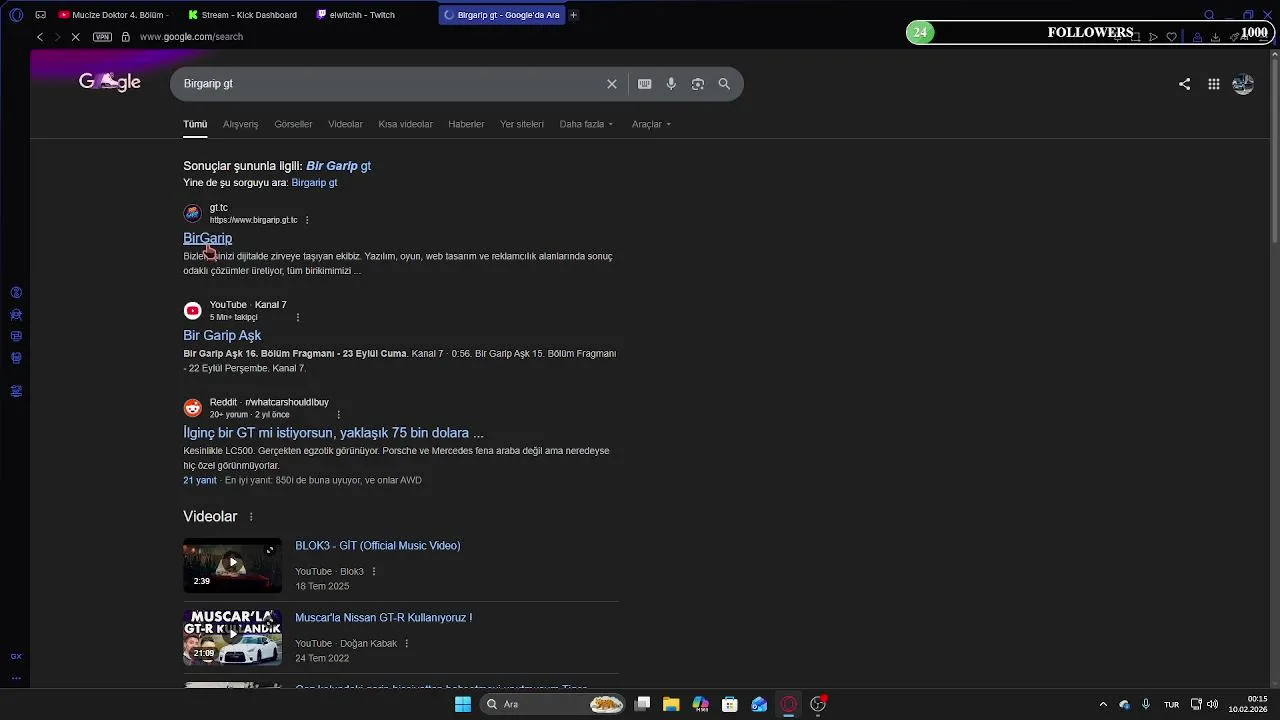Image resolution: width=1280 pixels, height=720 pixels.
Task: Switch the TUR keyboard language indicator
Action: pos(1171,704)
